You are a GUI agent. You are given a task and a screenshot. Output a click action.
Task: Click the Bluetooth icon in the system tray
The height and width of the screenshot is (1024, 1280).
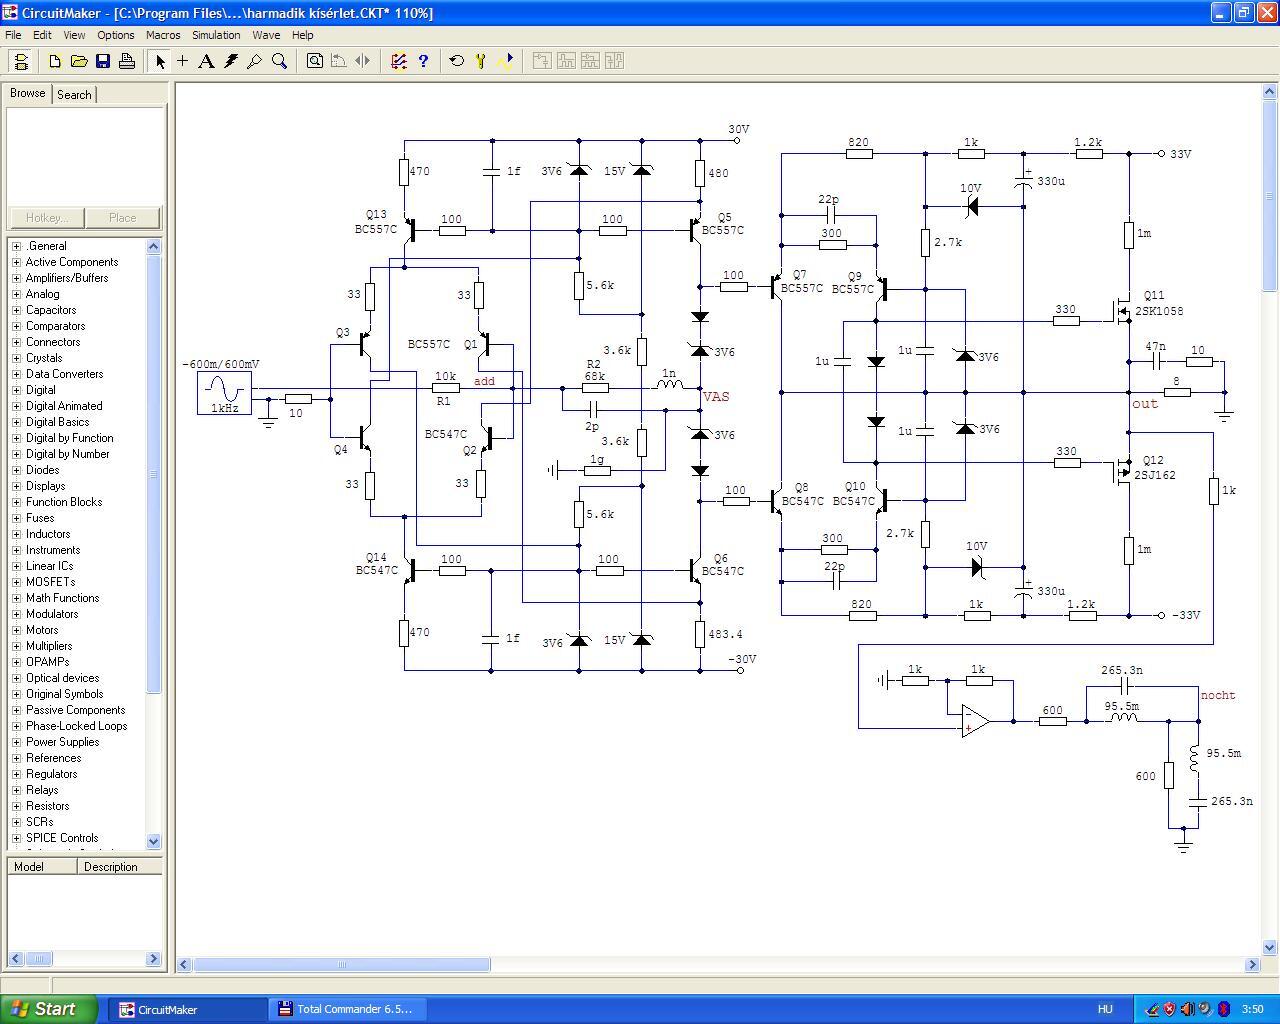click(x=1224, y=1009)
